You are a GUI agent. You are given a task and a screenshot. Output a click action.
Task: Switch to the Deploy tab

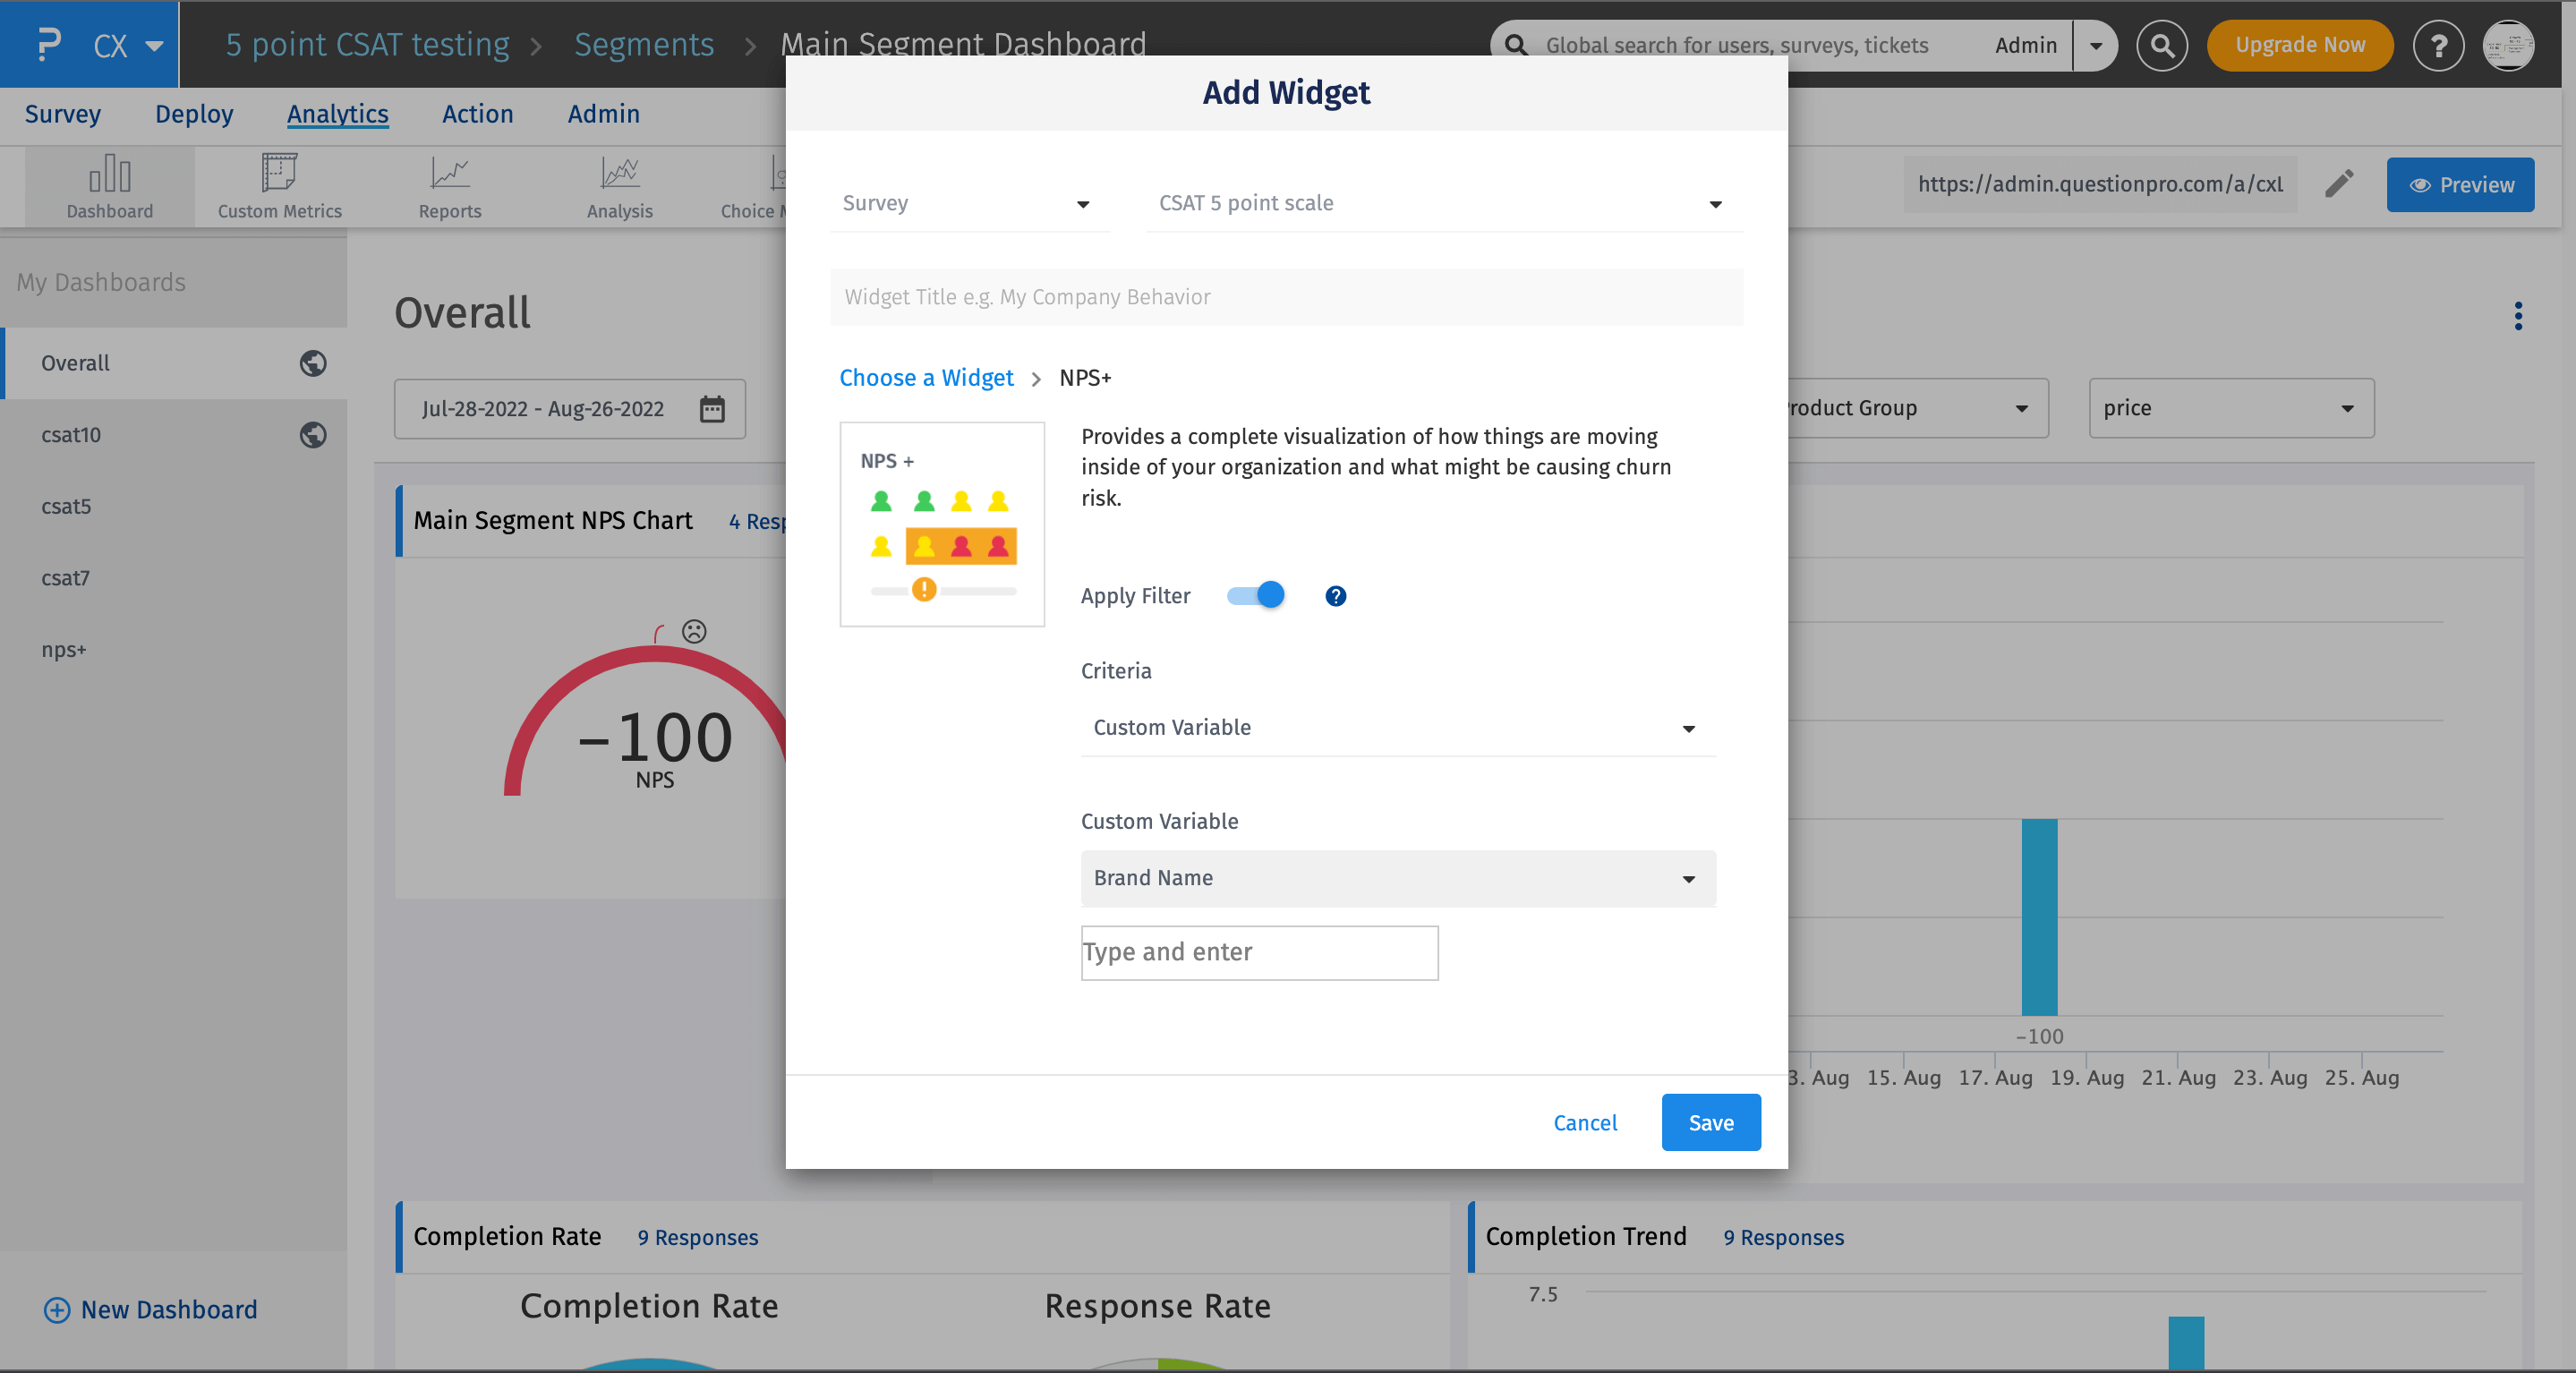pyautogui.click(x=193, y=114)
